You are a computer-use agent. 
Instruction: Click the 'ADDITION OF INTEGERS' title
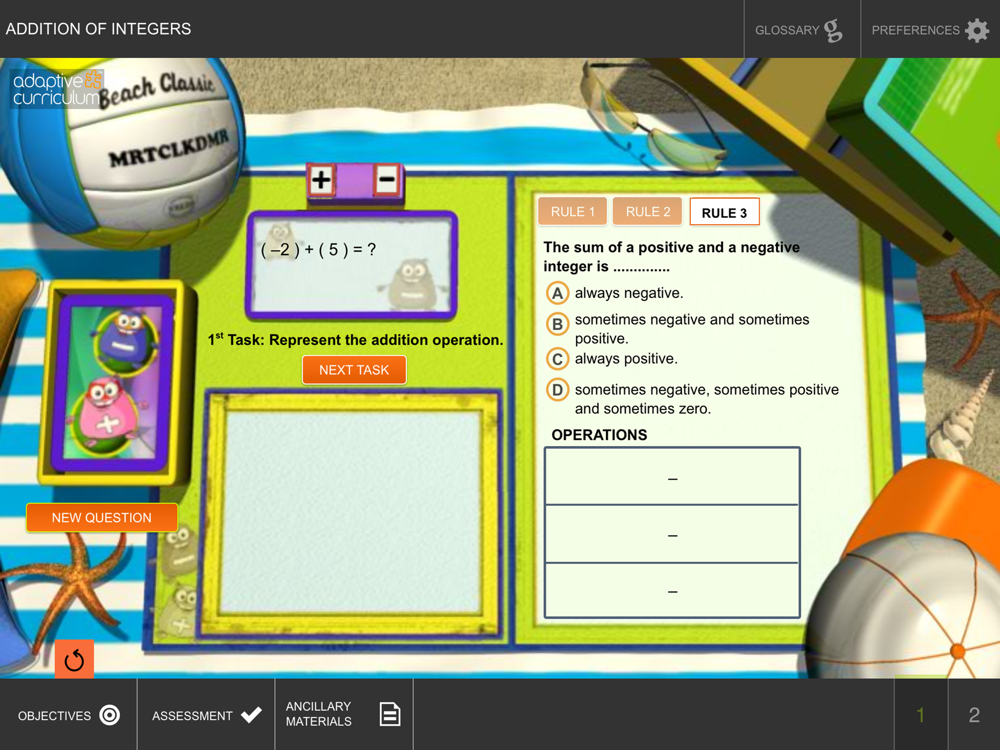click(x=98, y=29)
